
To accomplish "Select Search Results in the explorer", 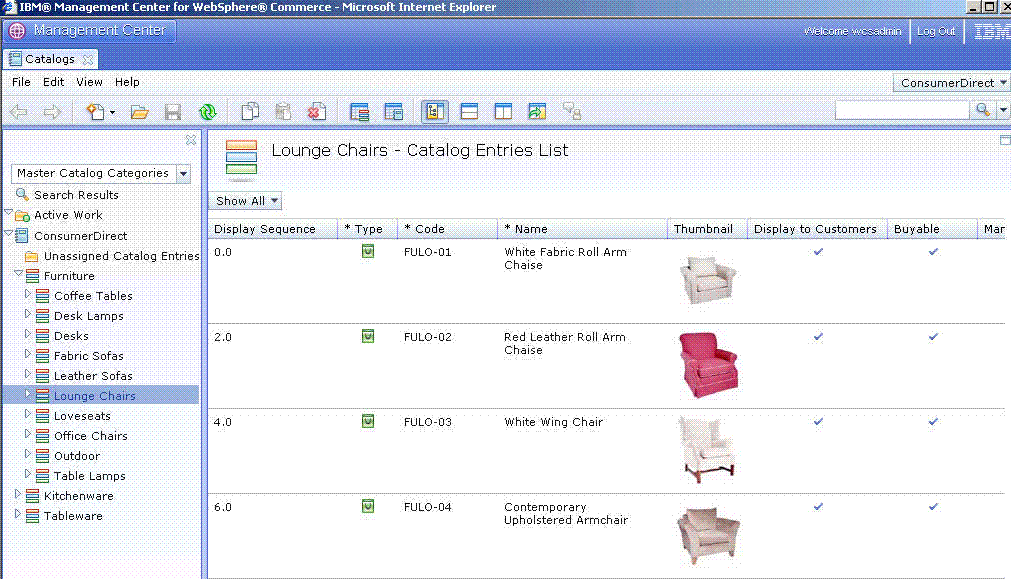I will (76, 195).
